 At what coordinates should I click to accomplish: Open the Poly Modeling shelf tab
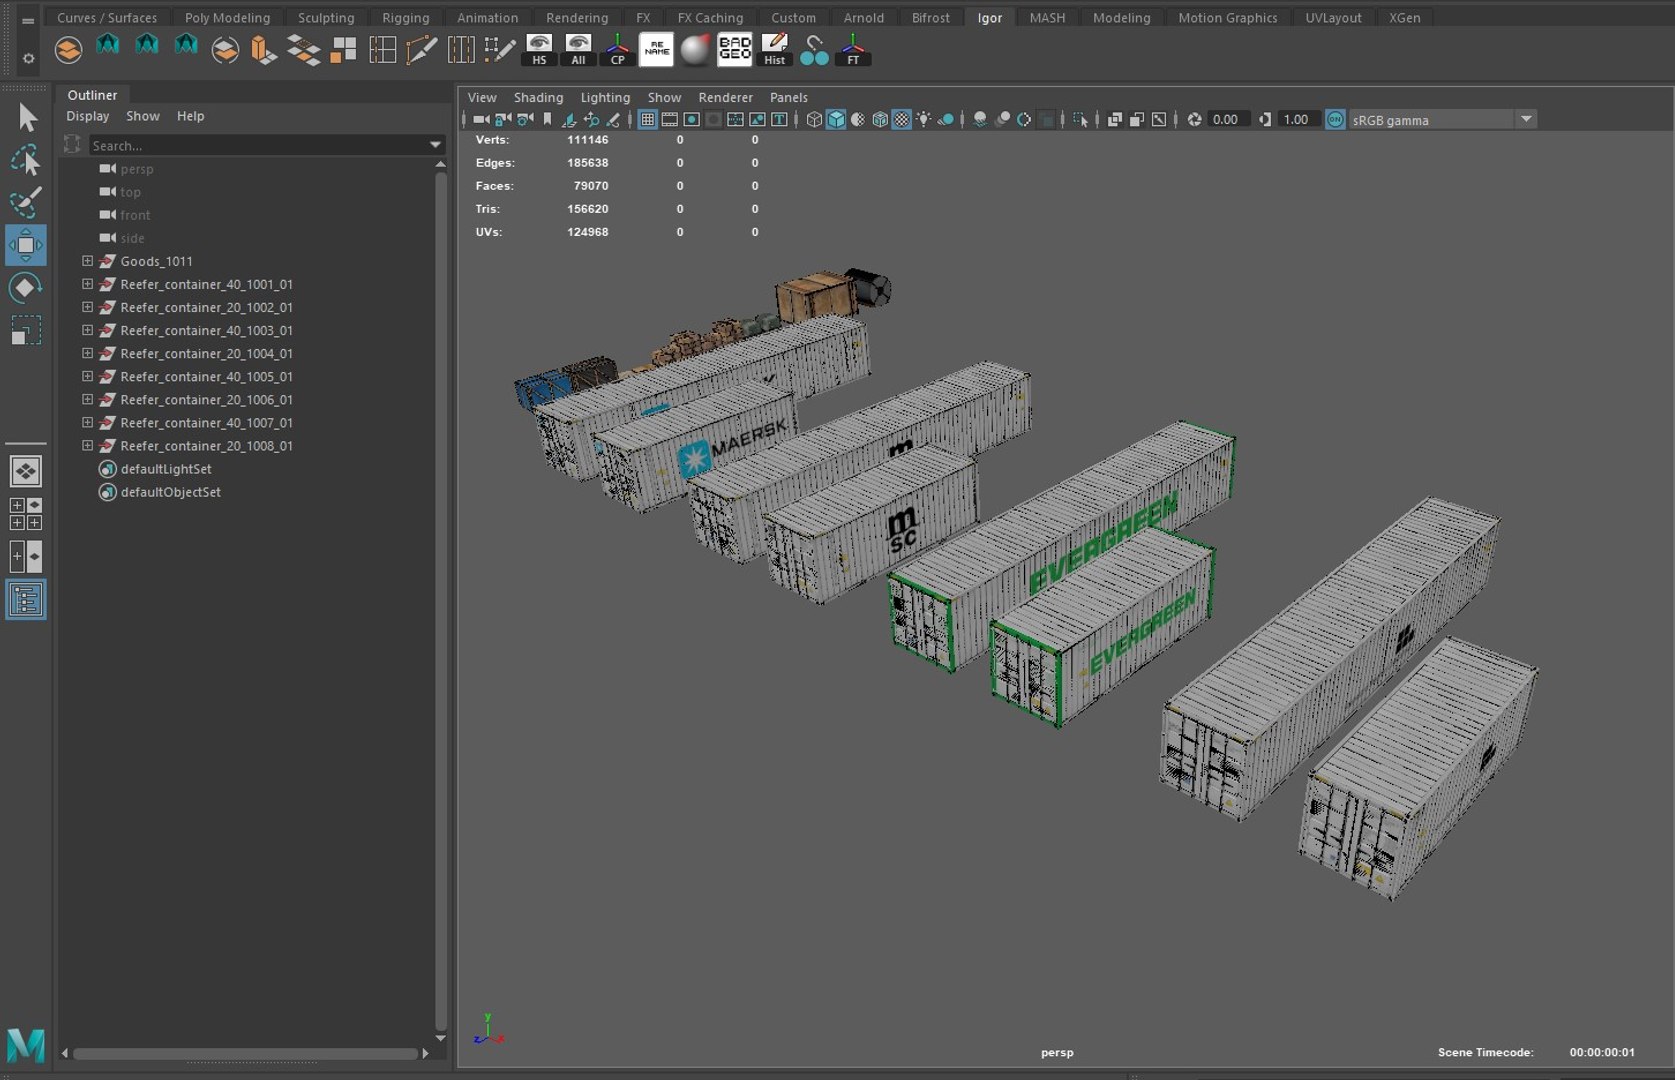(227, 18)
